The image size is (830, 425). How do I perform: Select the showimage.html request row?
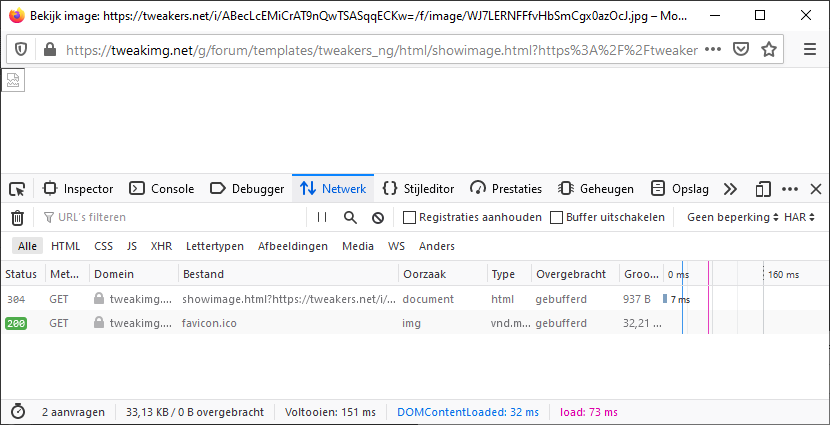pyautogui.click(x=415, y=299)
